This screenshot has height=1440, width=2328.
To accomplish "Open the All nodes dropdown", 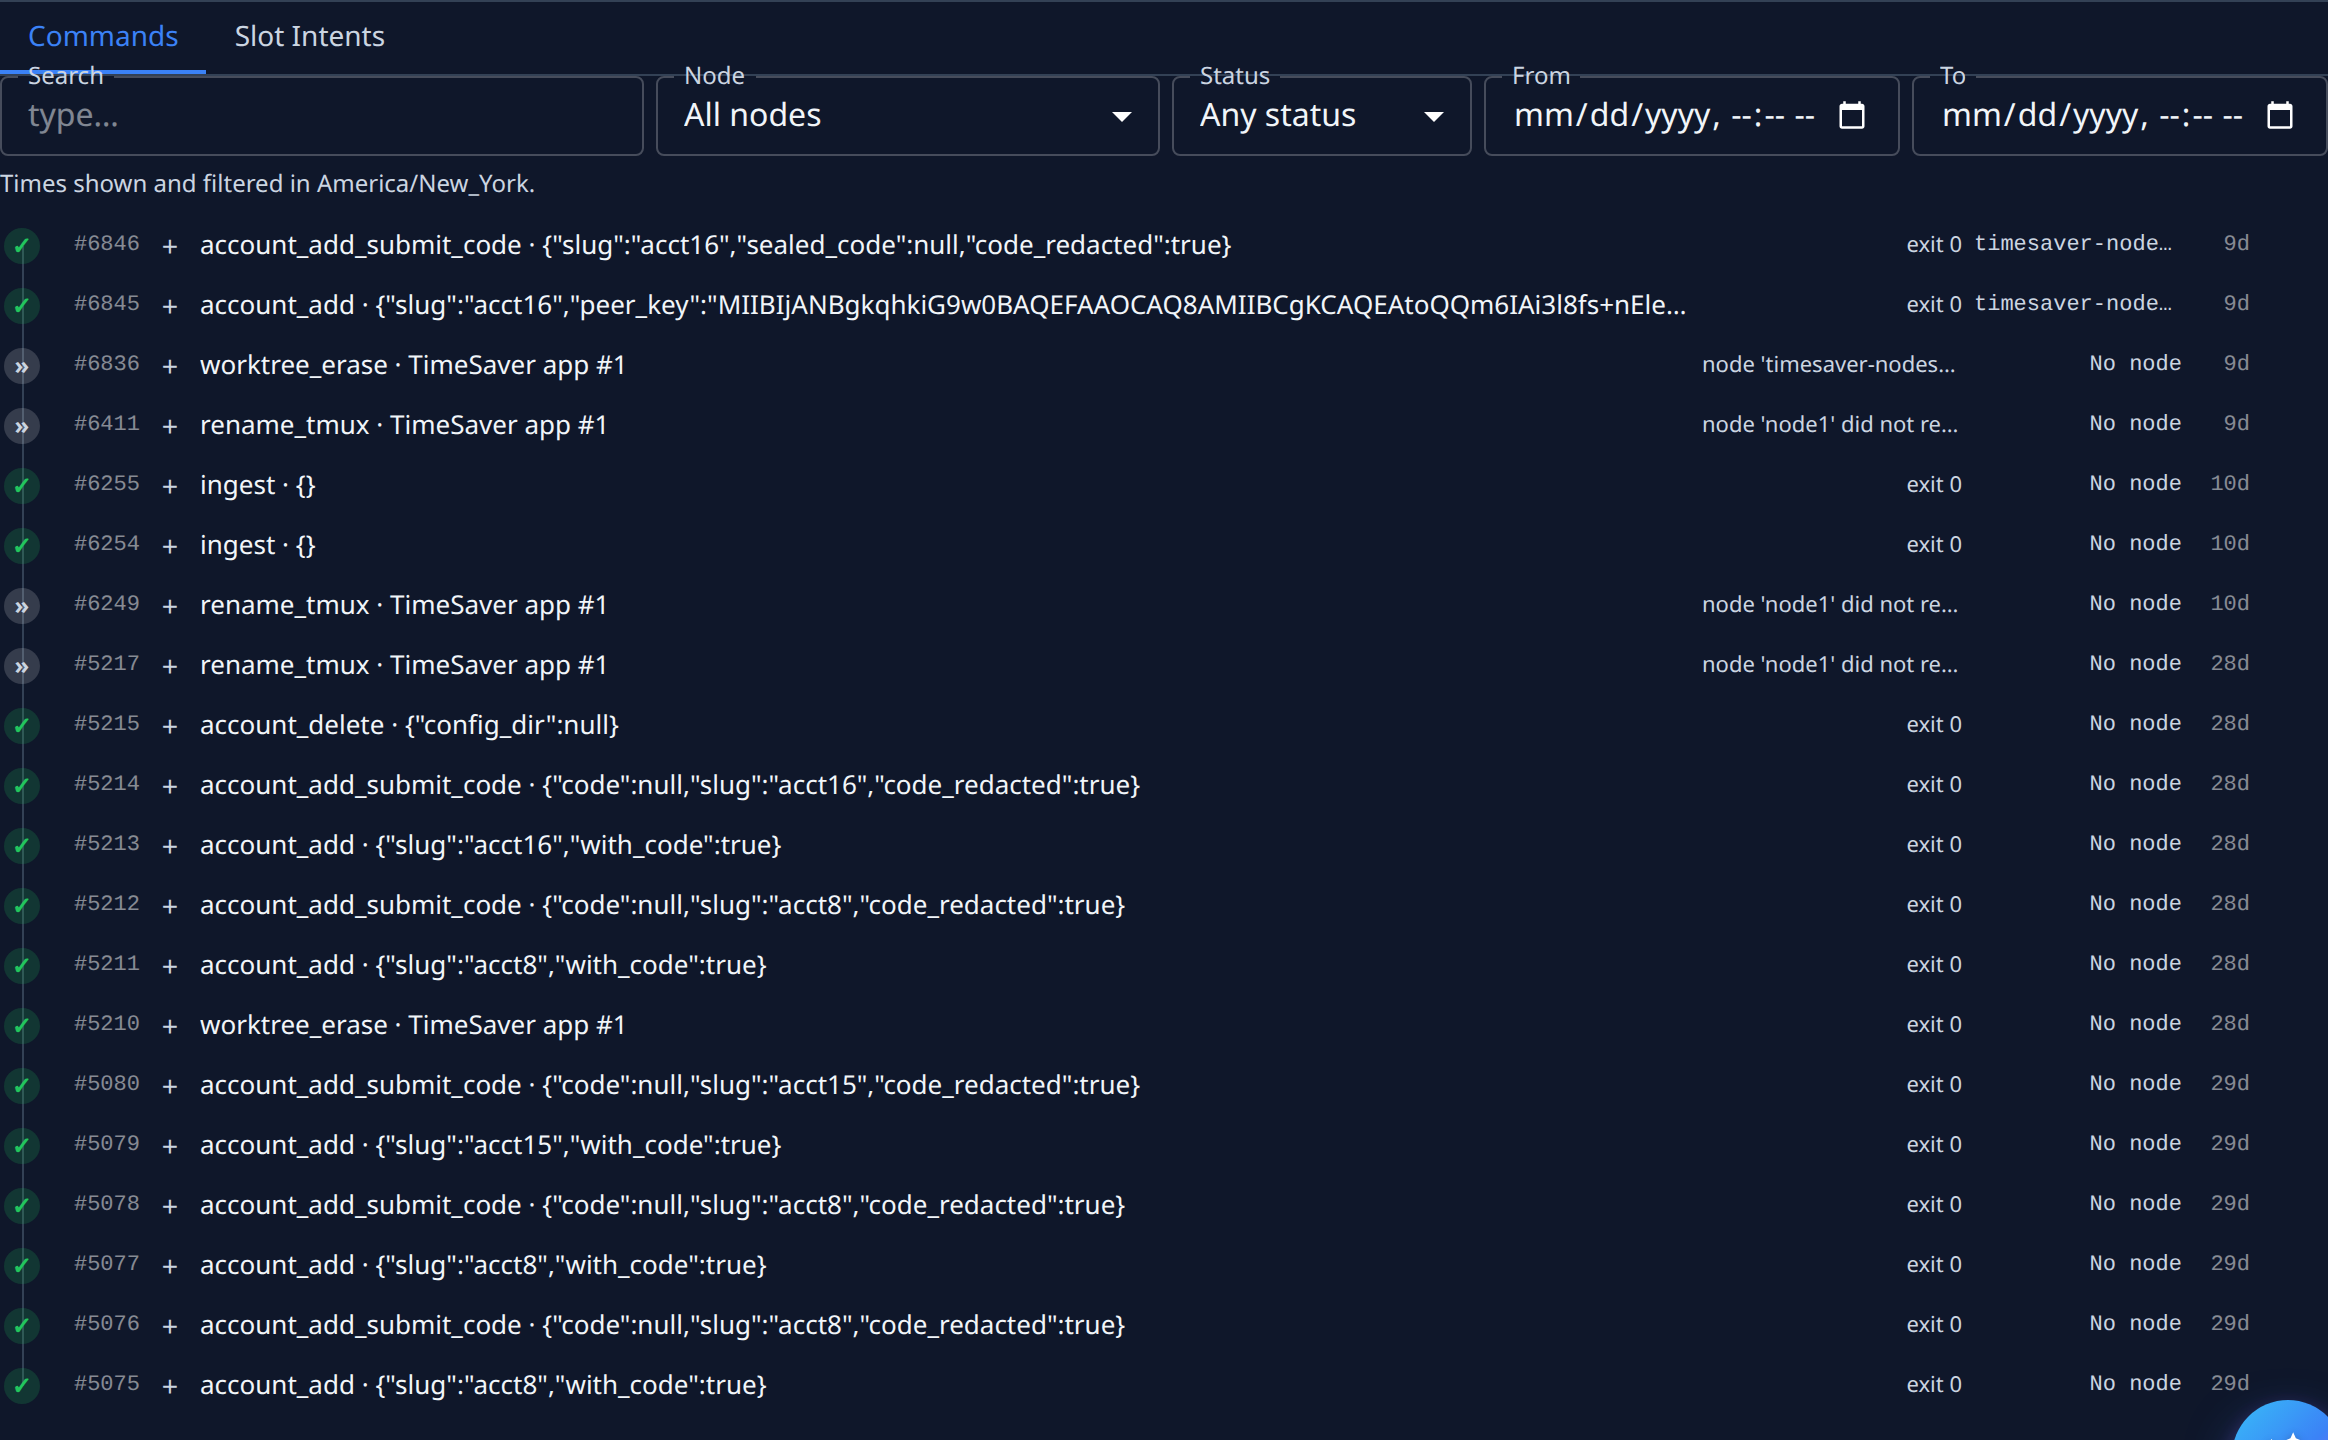I will 907,116.
